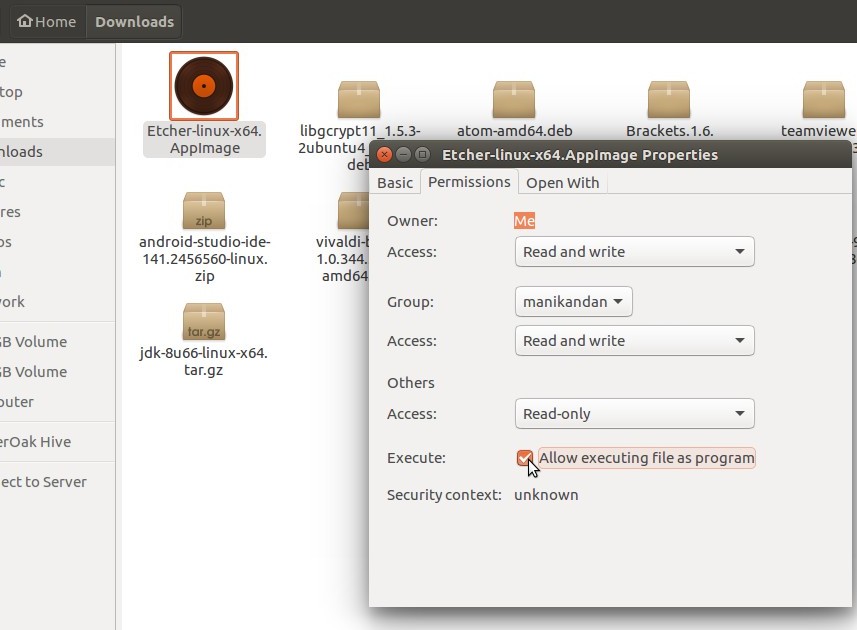
Task: Open Desktop in the sidebar
Action: point(57,92)
